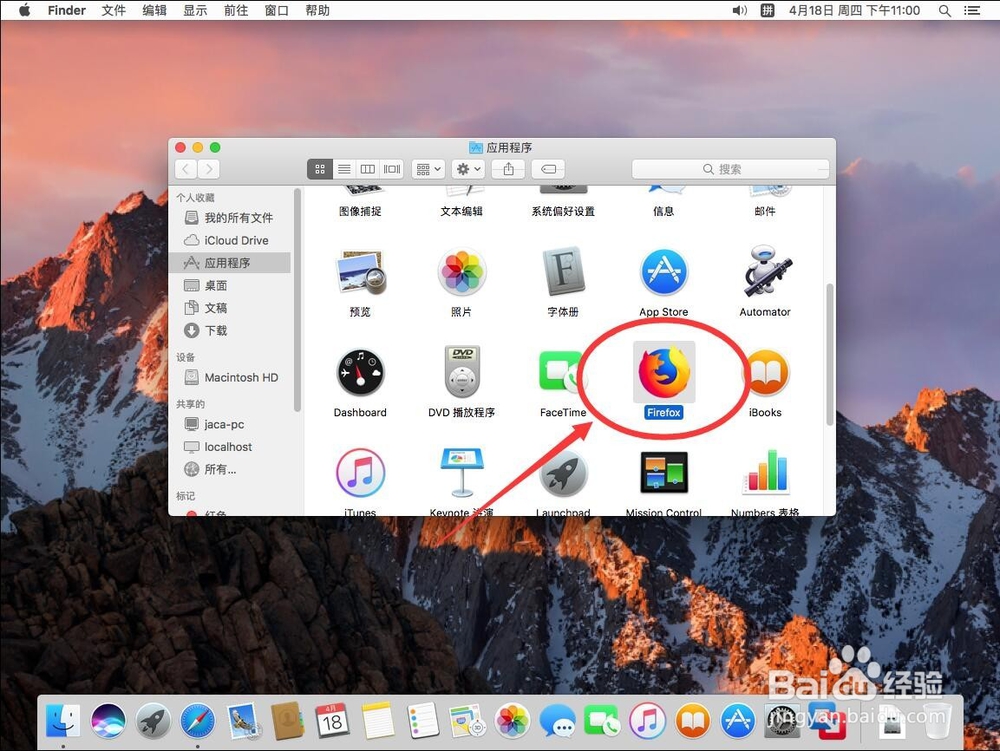
Task: Select the 照片 Photos app in Finder window
Action: pos(462,272)
